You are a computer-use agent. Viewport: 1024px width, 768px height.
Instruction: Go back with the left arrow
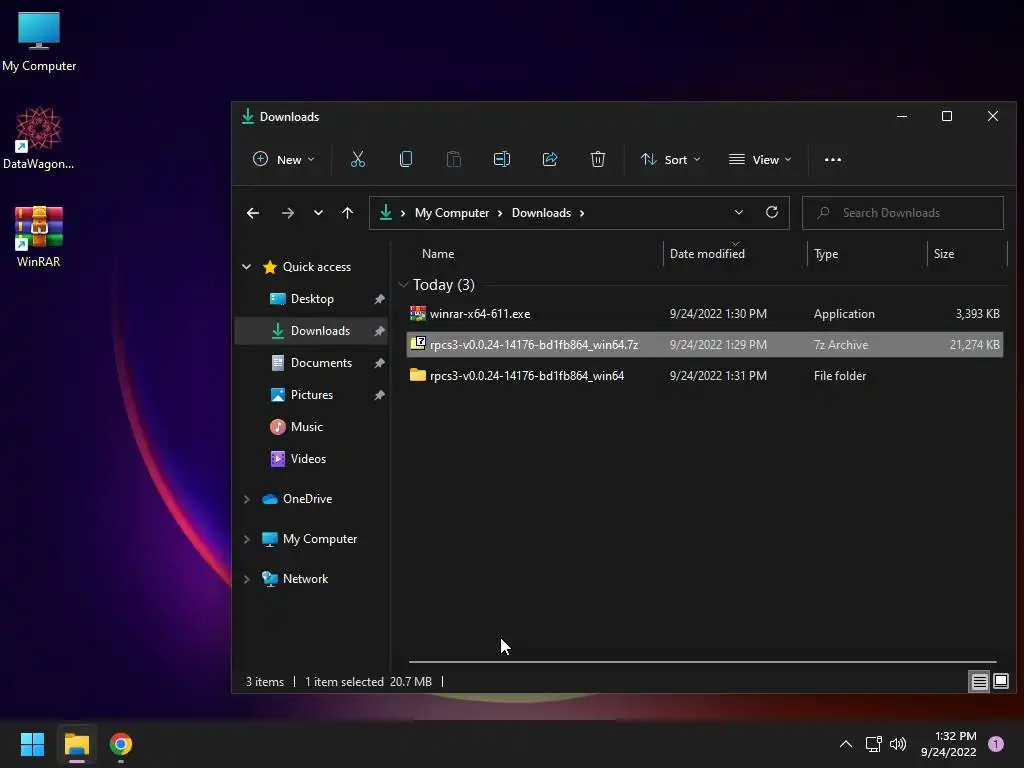point(253,213)
